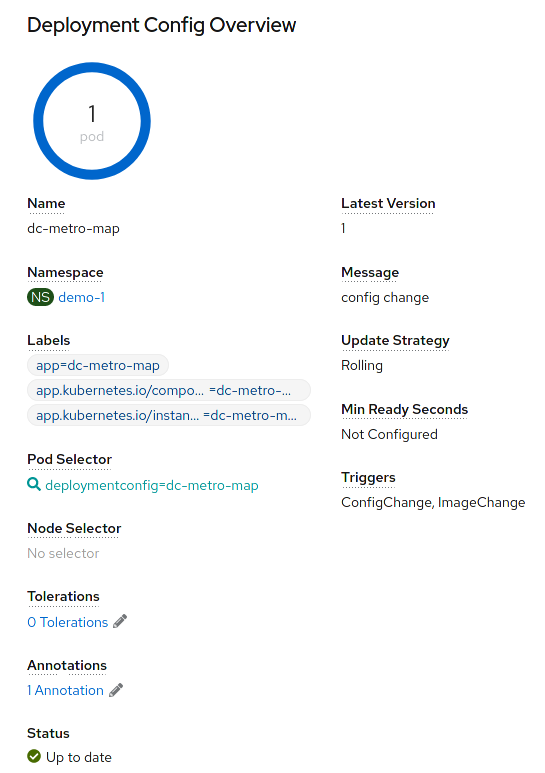Click the magnifier icon in Pod Selector

tap(34, 485)
